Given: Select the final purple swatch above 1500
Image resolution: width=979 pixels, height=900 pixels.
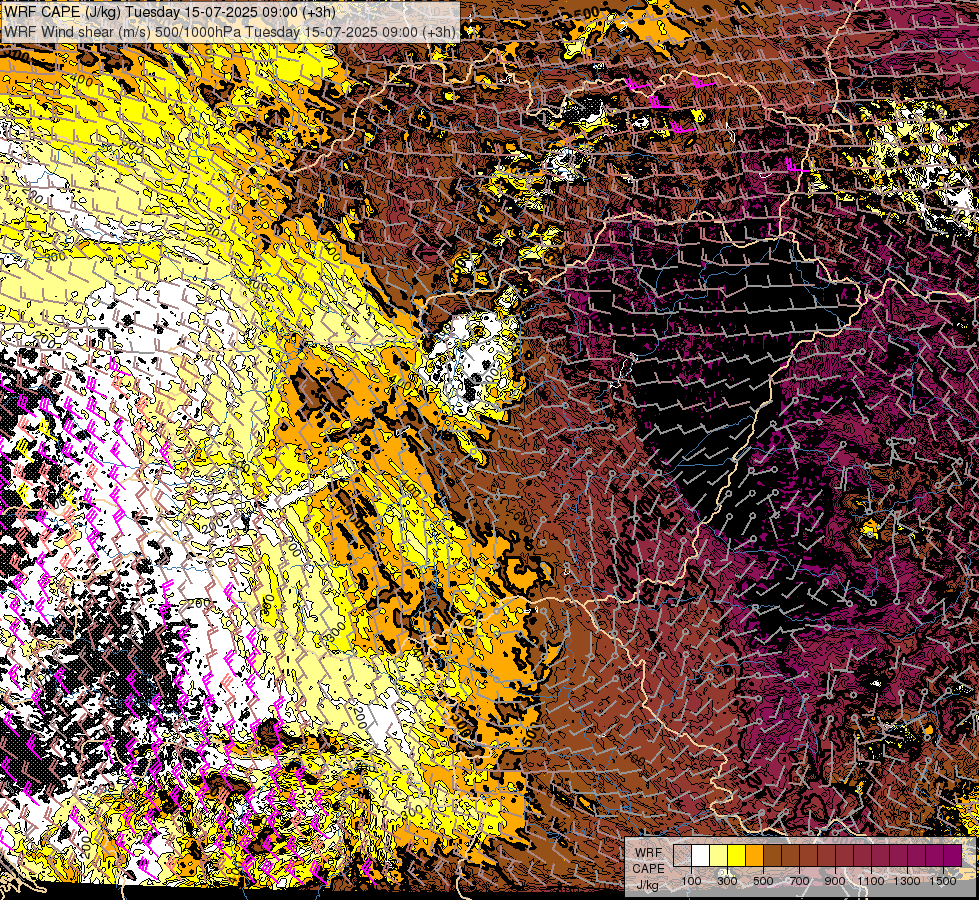Looking at the screenshot, I should coord(952,855).
